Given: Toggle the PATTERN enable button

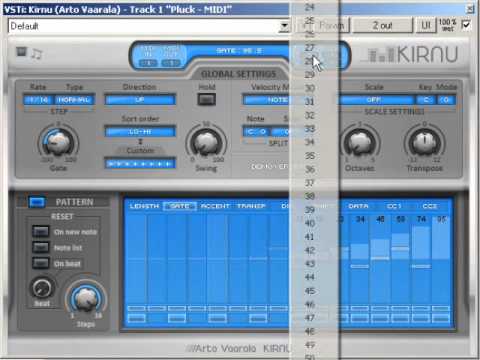Looking at the screenshot, I should click(36, 202).
